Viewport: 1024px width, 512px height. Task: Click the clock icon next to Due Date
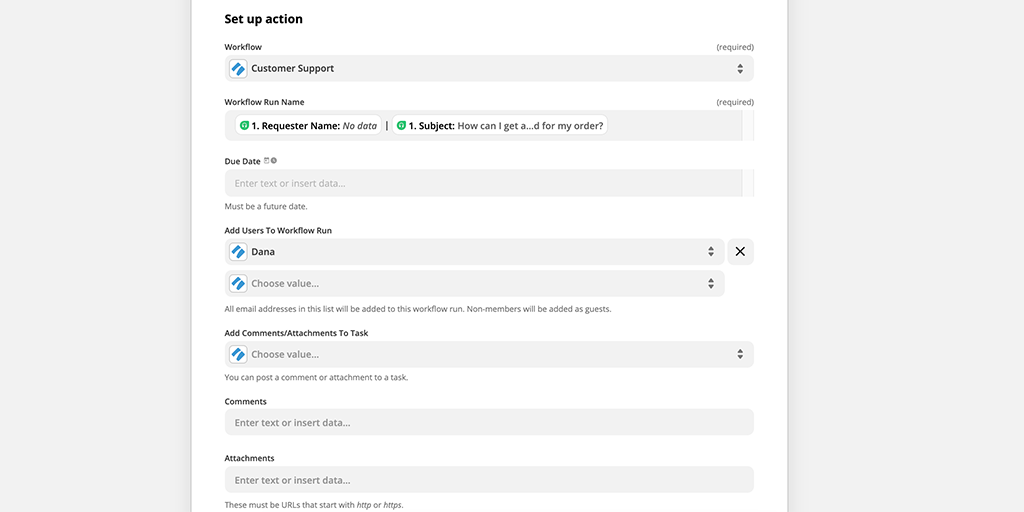(274, 161)
